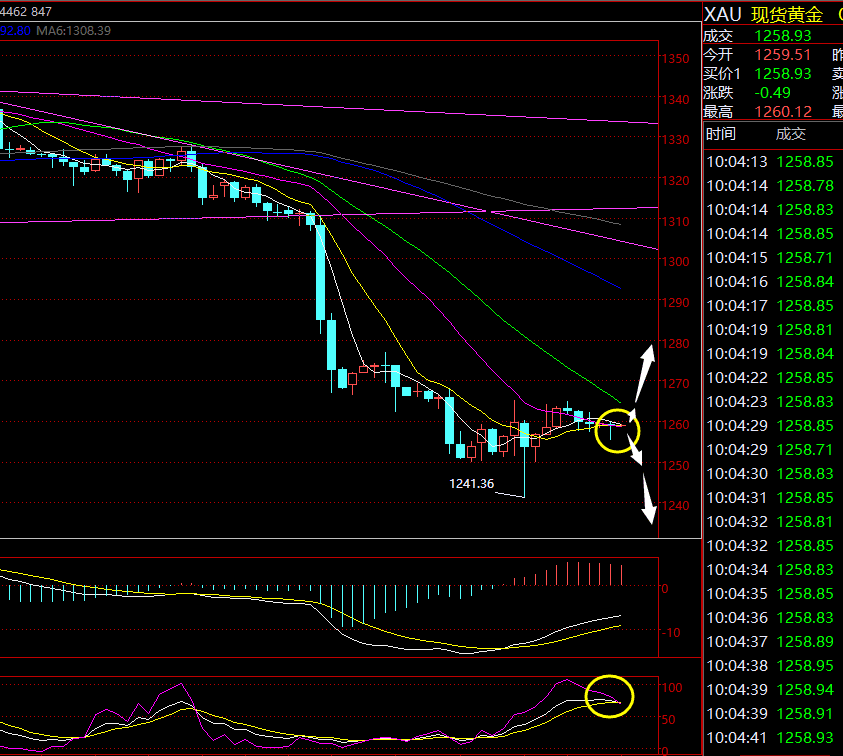843x756 pixels.
Task: Click the 买价1 bid price value
Action: tap(783, 74)
